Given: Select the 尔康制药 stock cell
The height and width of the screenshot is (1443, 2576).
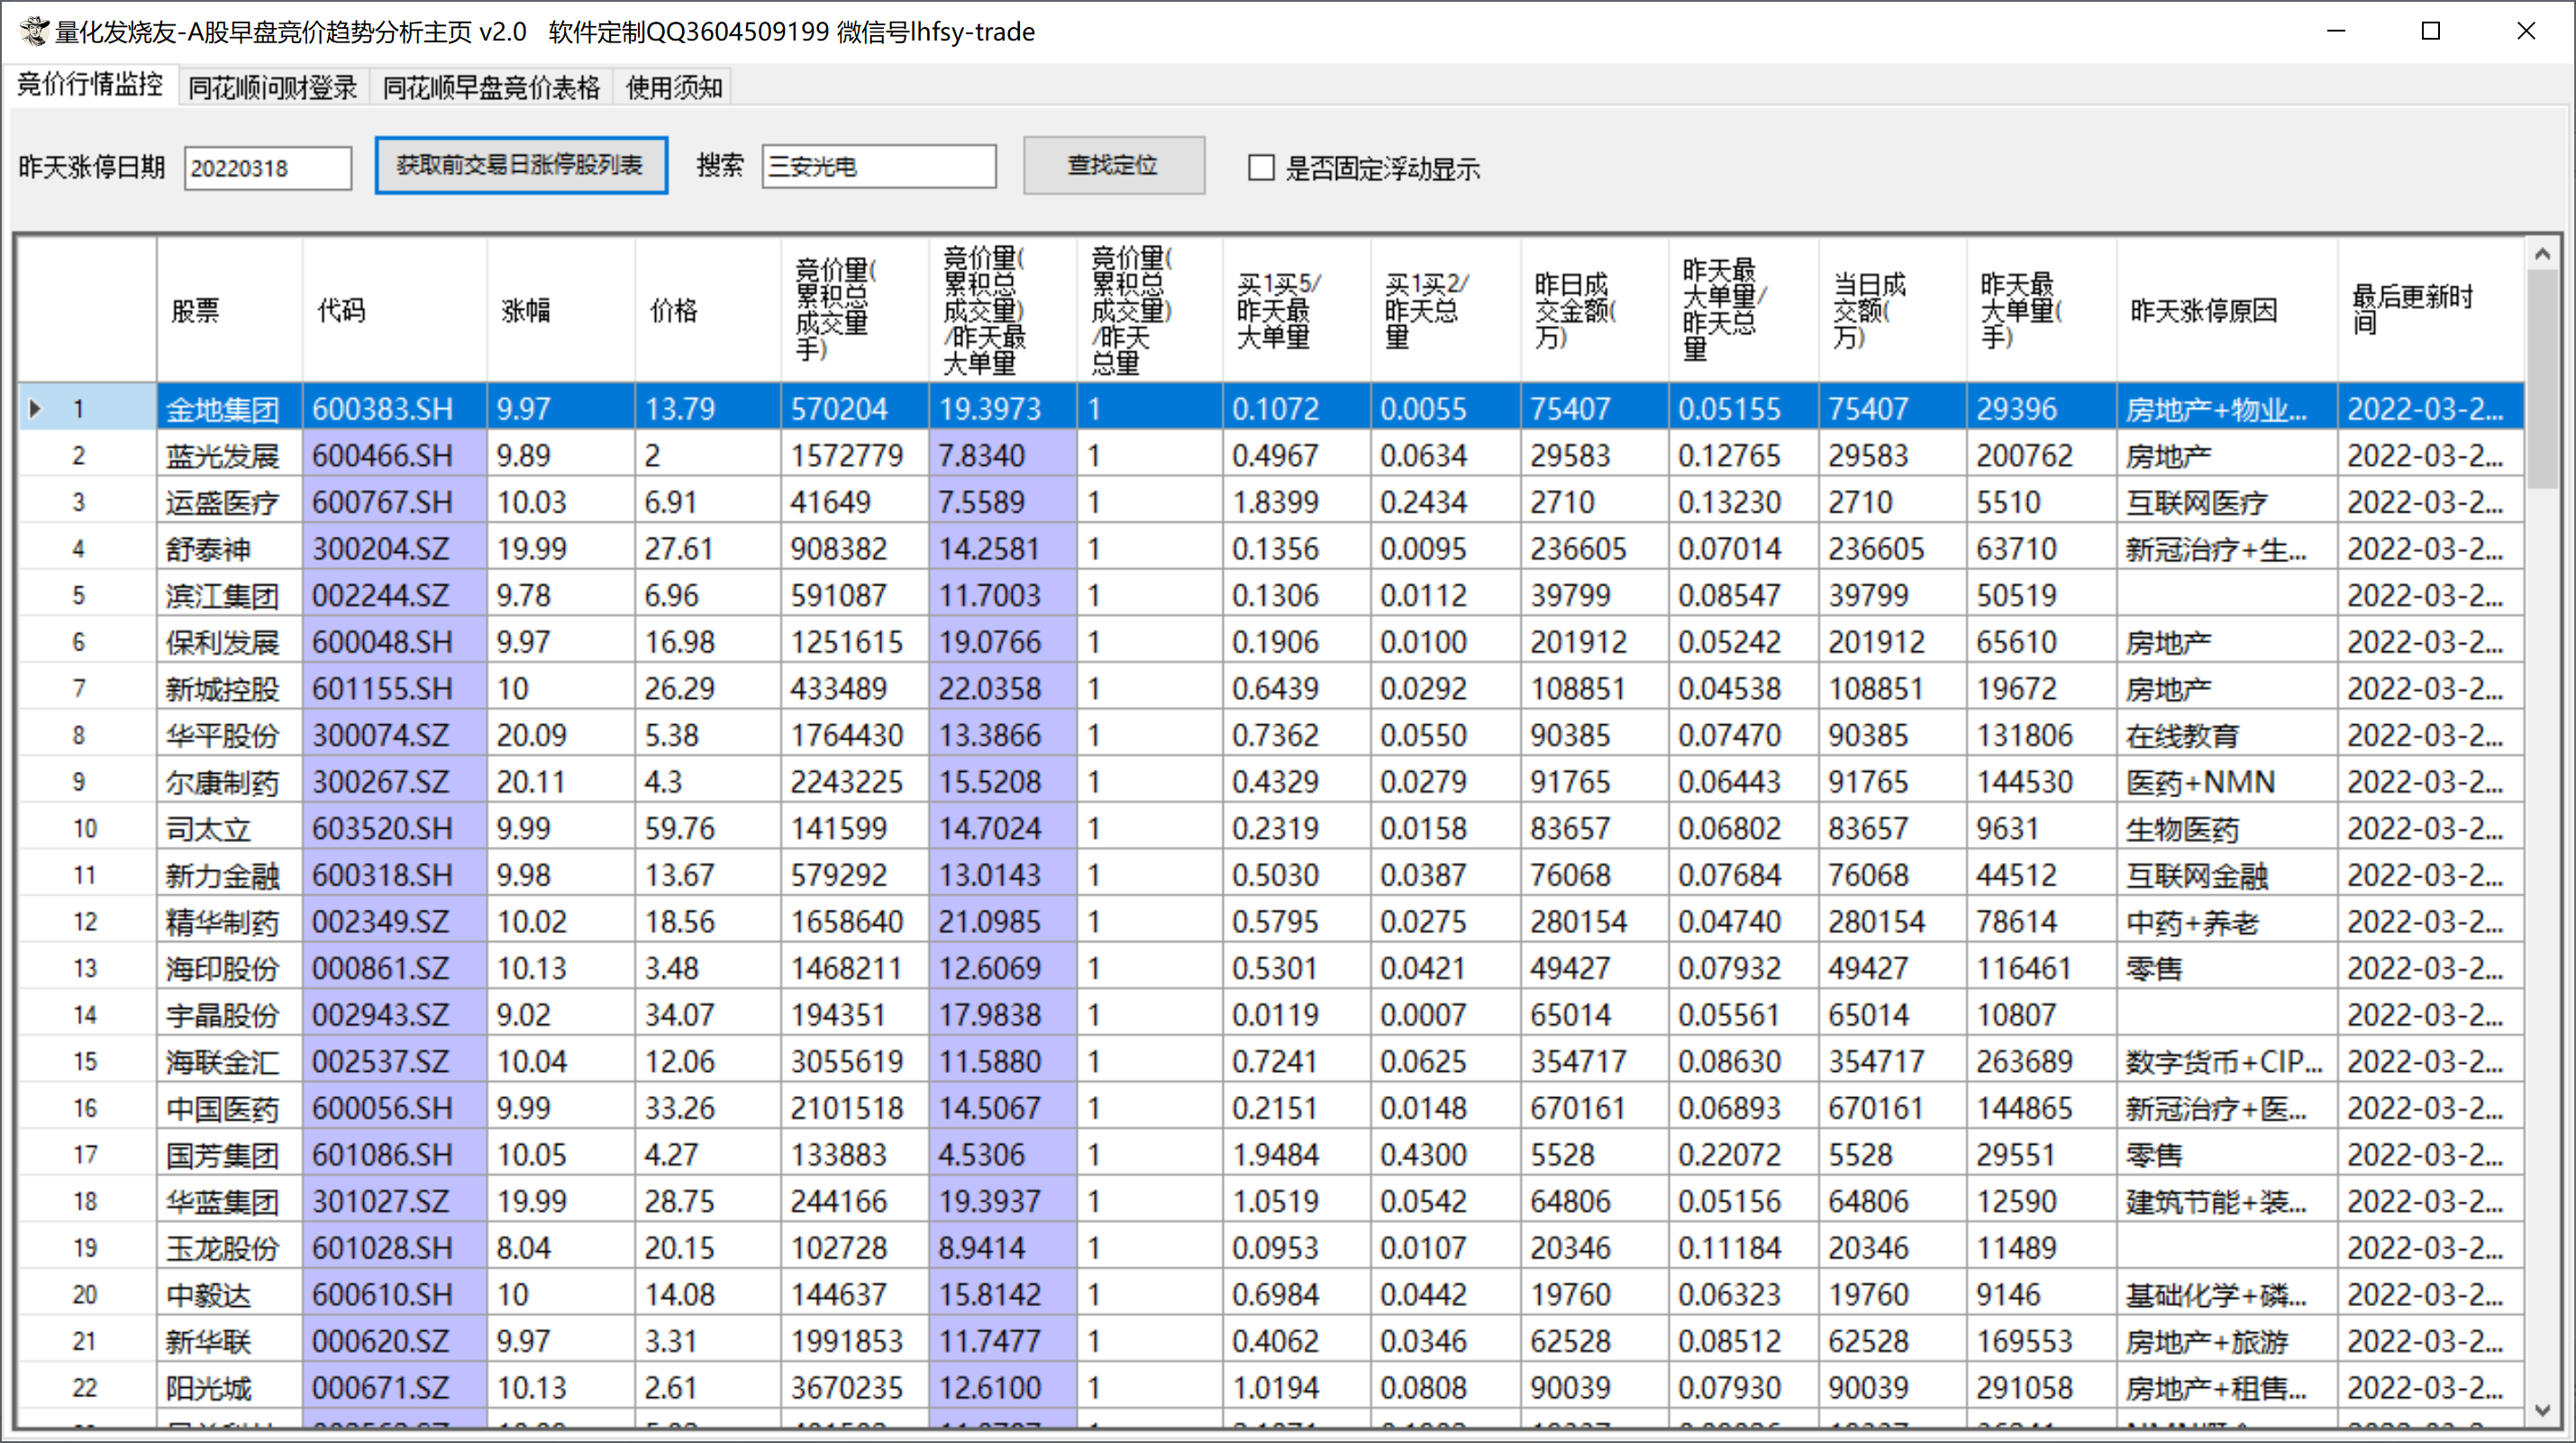Looking at the screenshot, I should [229, 782].
